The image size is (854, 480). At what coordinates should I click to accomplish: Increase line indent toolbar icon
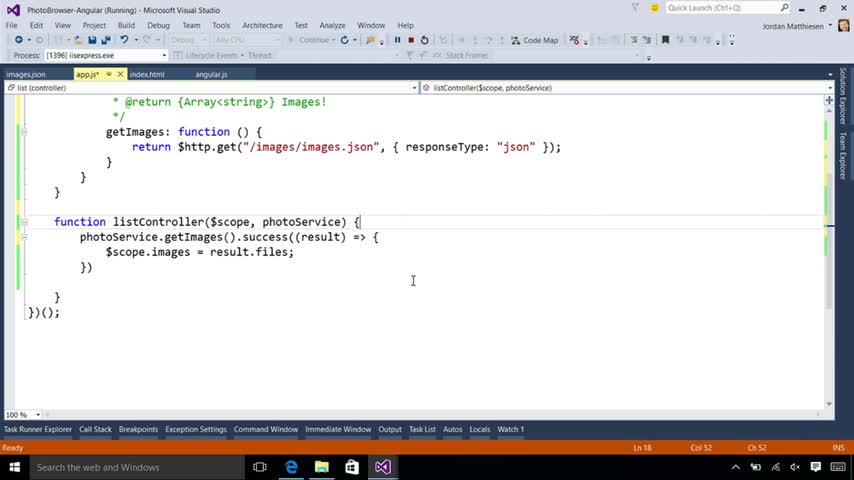646,40
